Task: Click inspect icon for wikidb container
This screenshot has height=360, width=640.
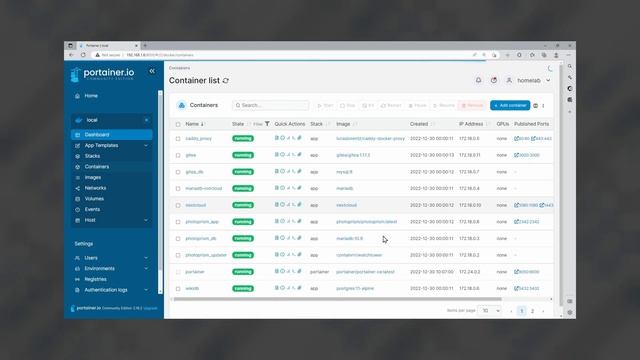Action: (x=282, y=288)
